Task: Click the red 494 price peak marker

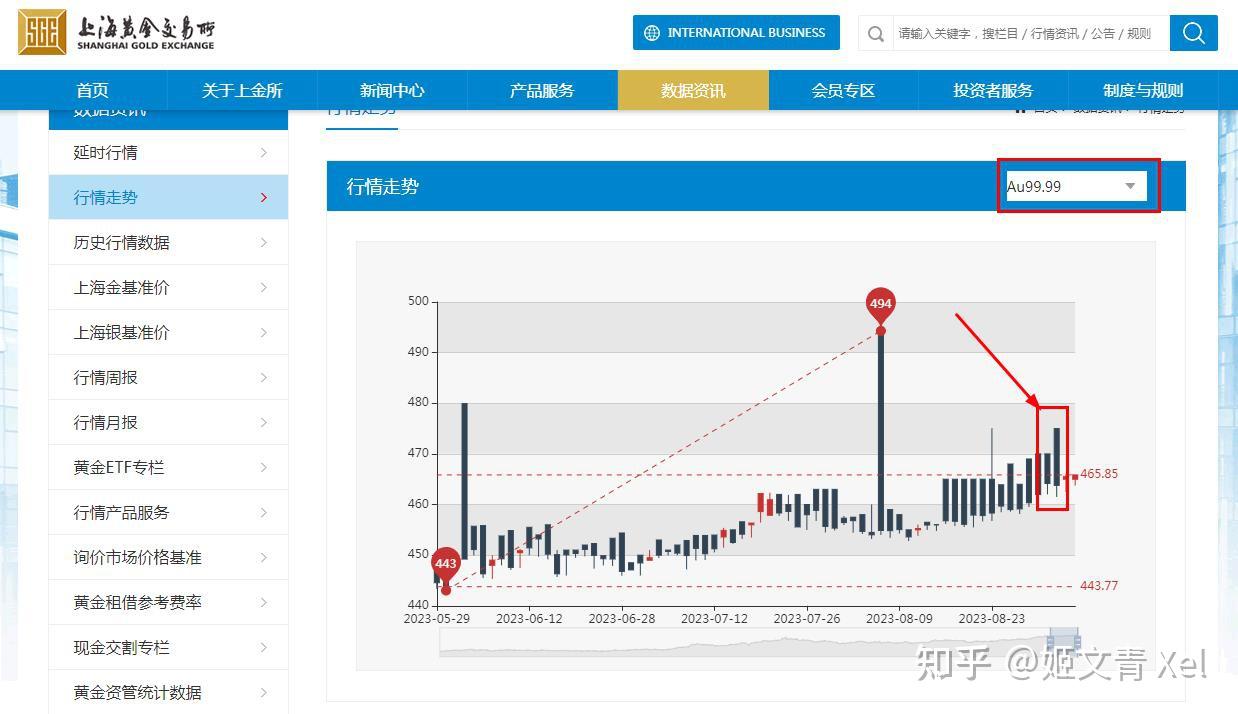Action: pos(879,303)
